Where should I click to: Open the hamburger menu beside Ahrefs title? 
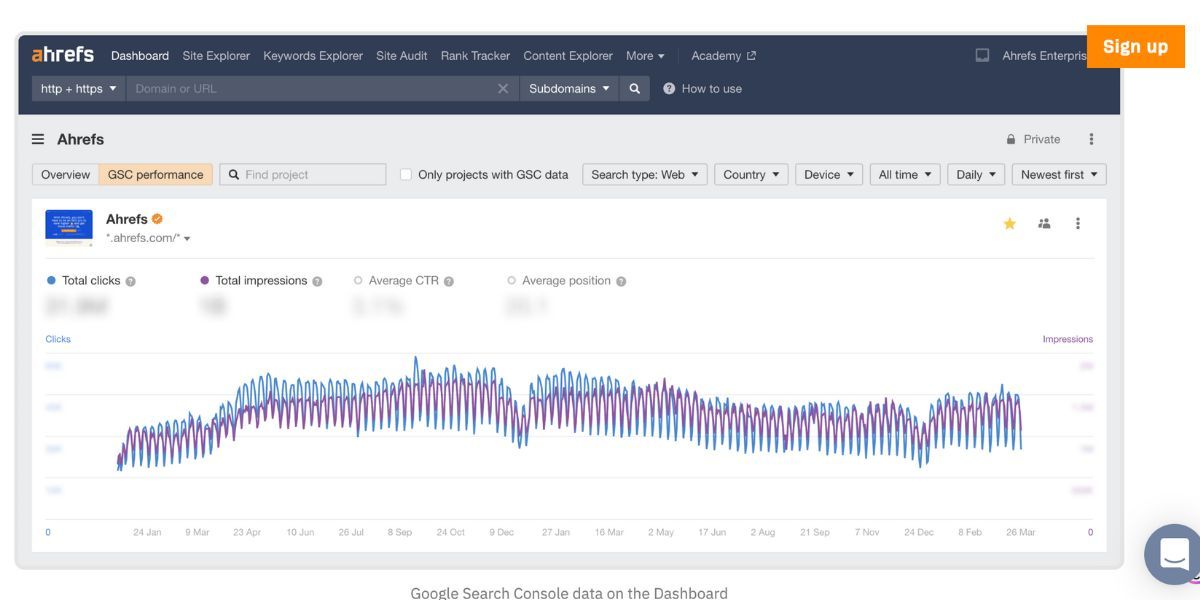pos(37,139)
